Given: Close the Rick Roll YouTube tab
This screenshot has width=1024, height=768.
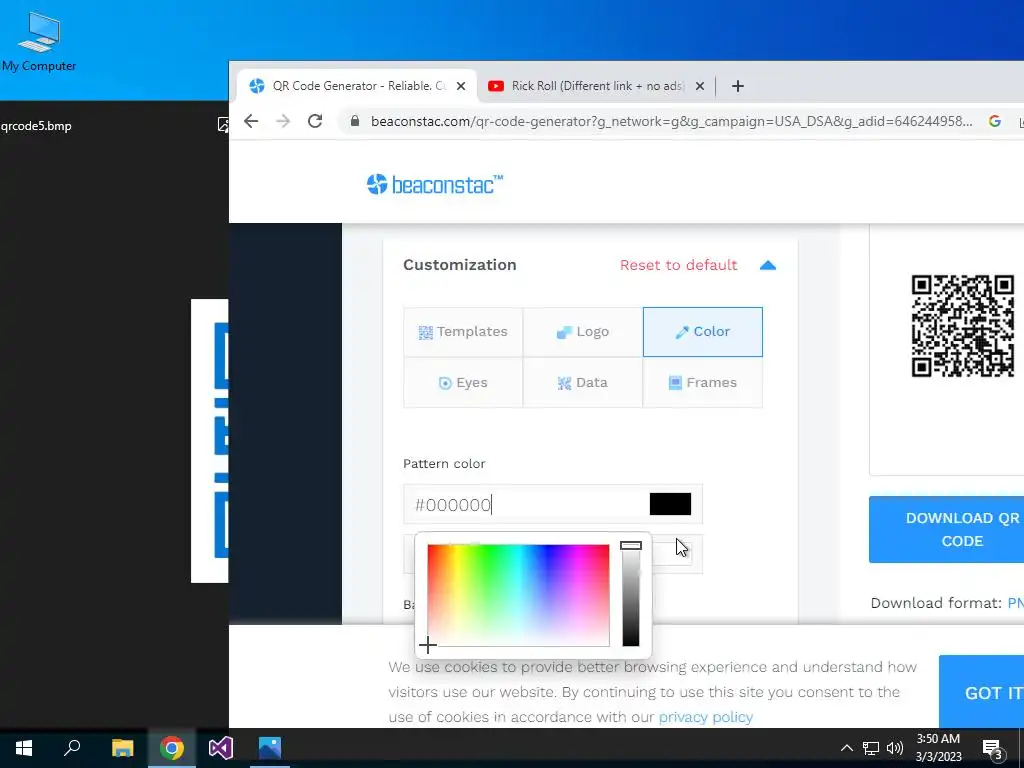Looking at the screenshot, I should point(699,86).
